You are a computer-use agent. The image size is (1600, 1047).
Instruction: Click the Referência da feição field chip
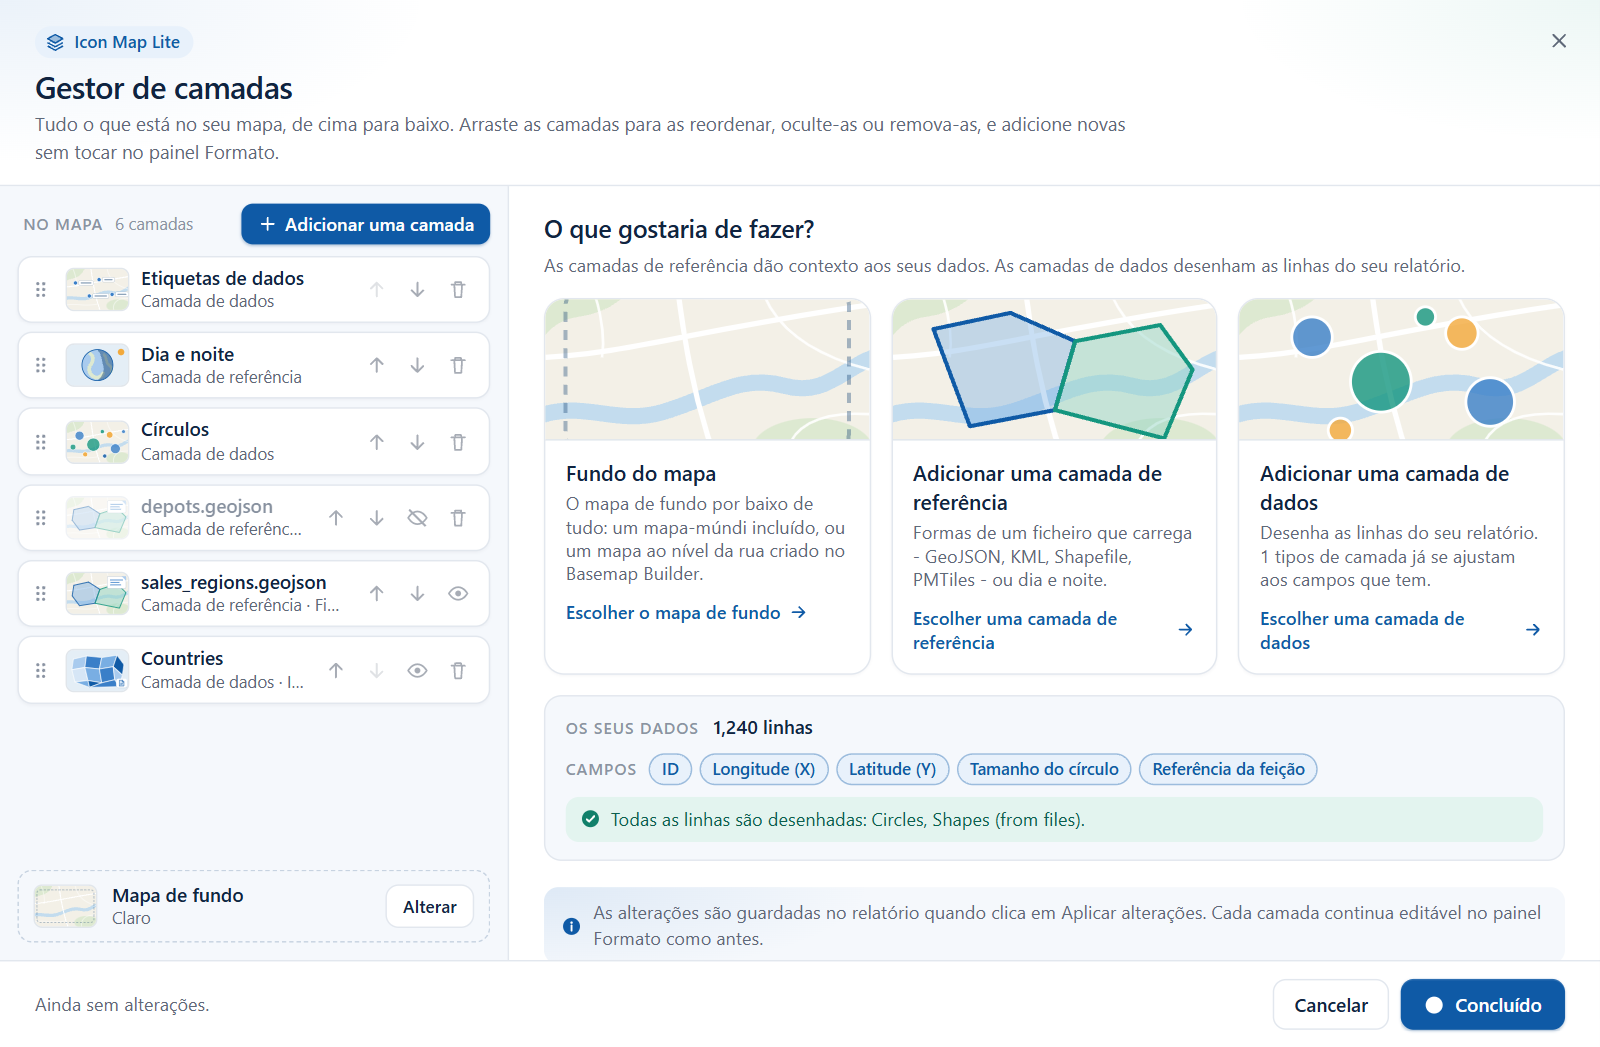1228,769
